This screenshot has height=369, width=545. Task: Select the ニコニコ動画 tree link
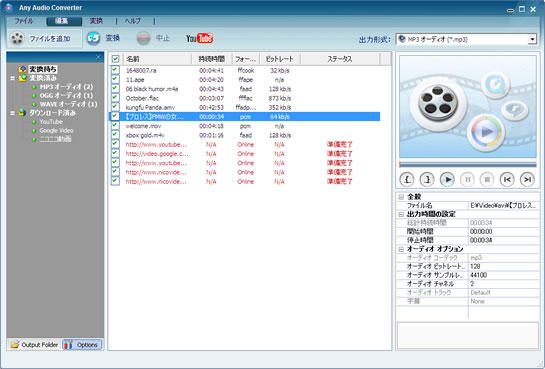(55, 139)
